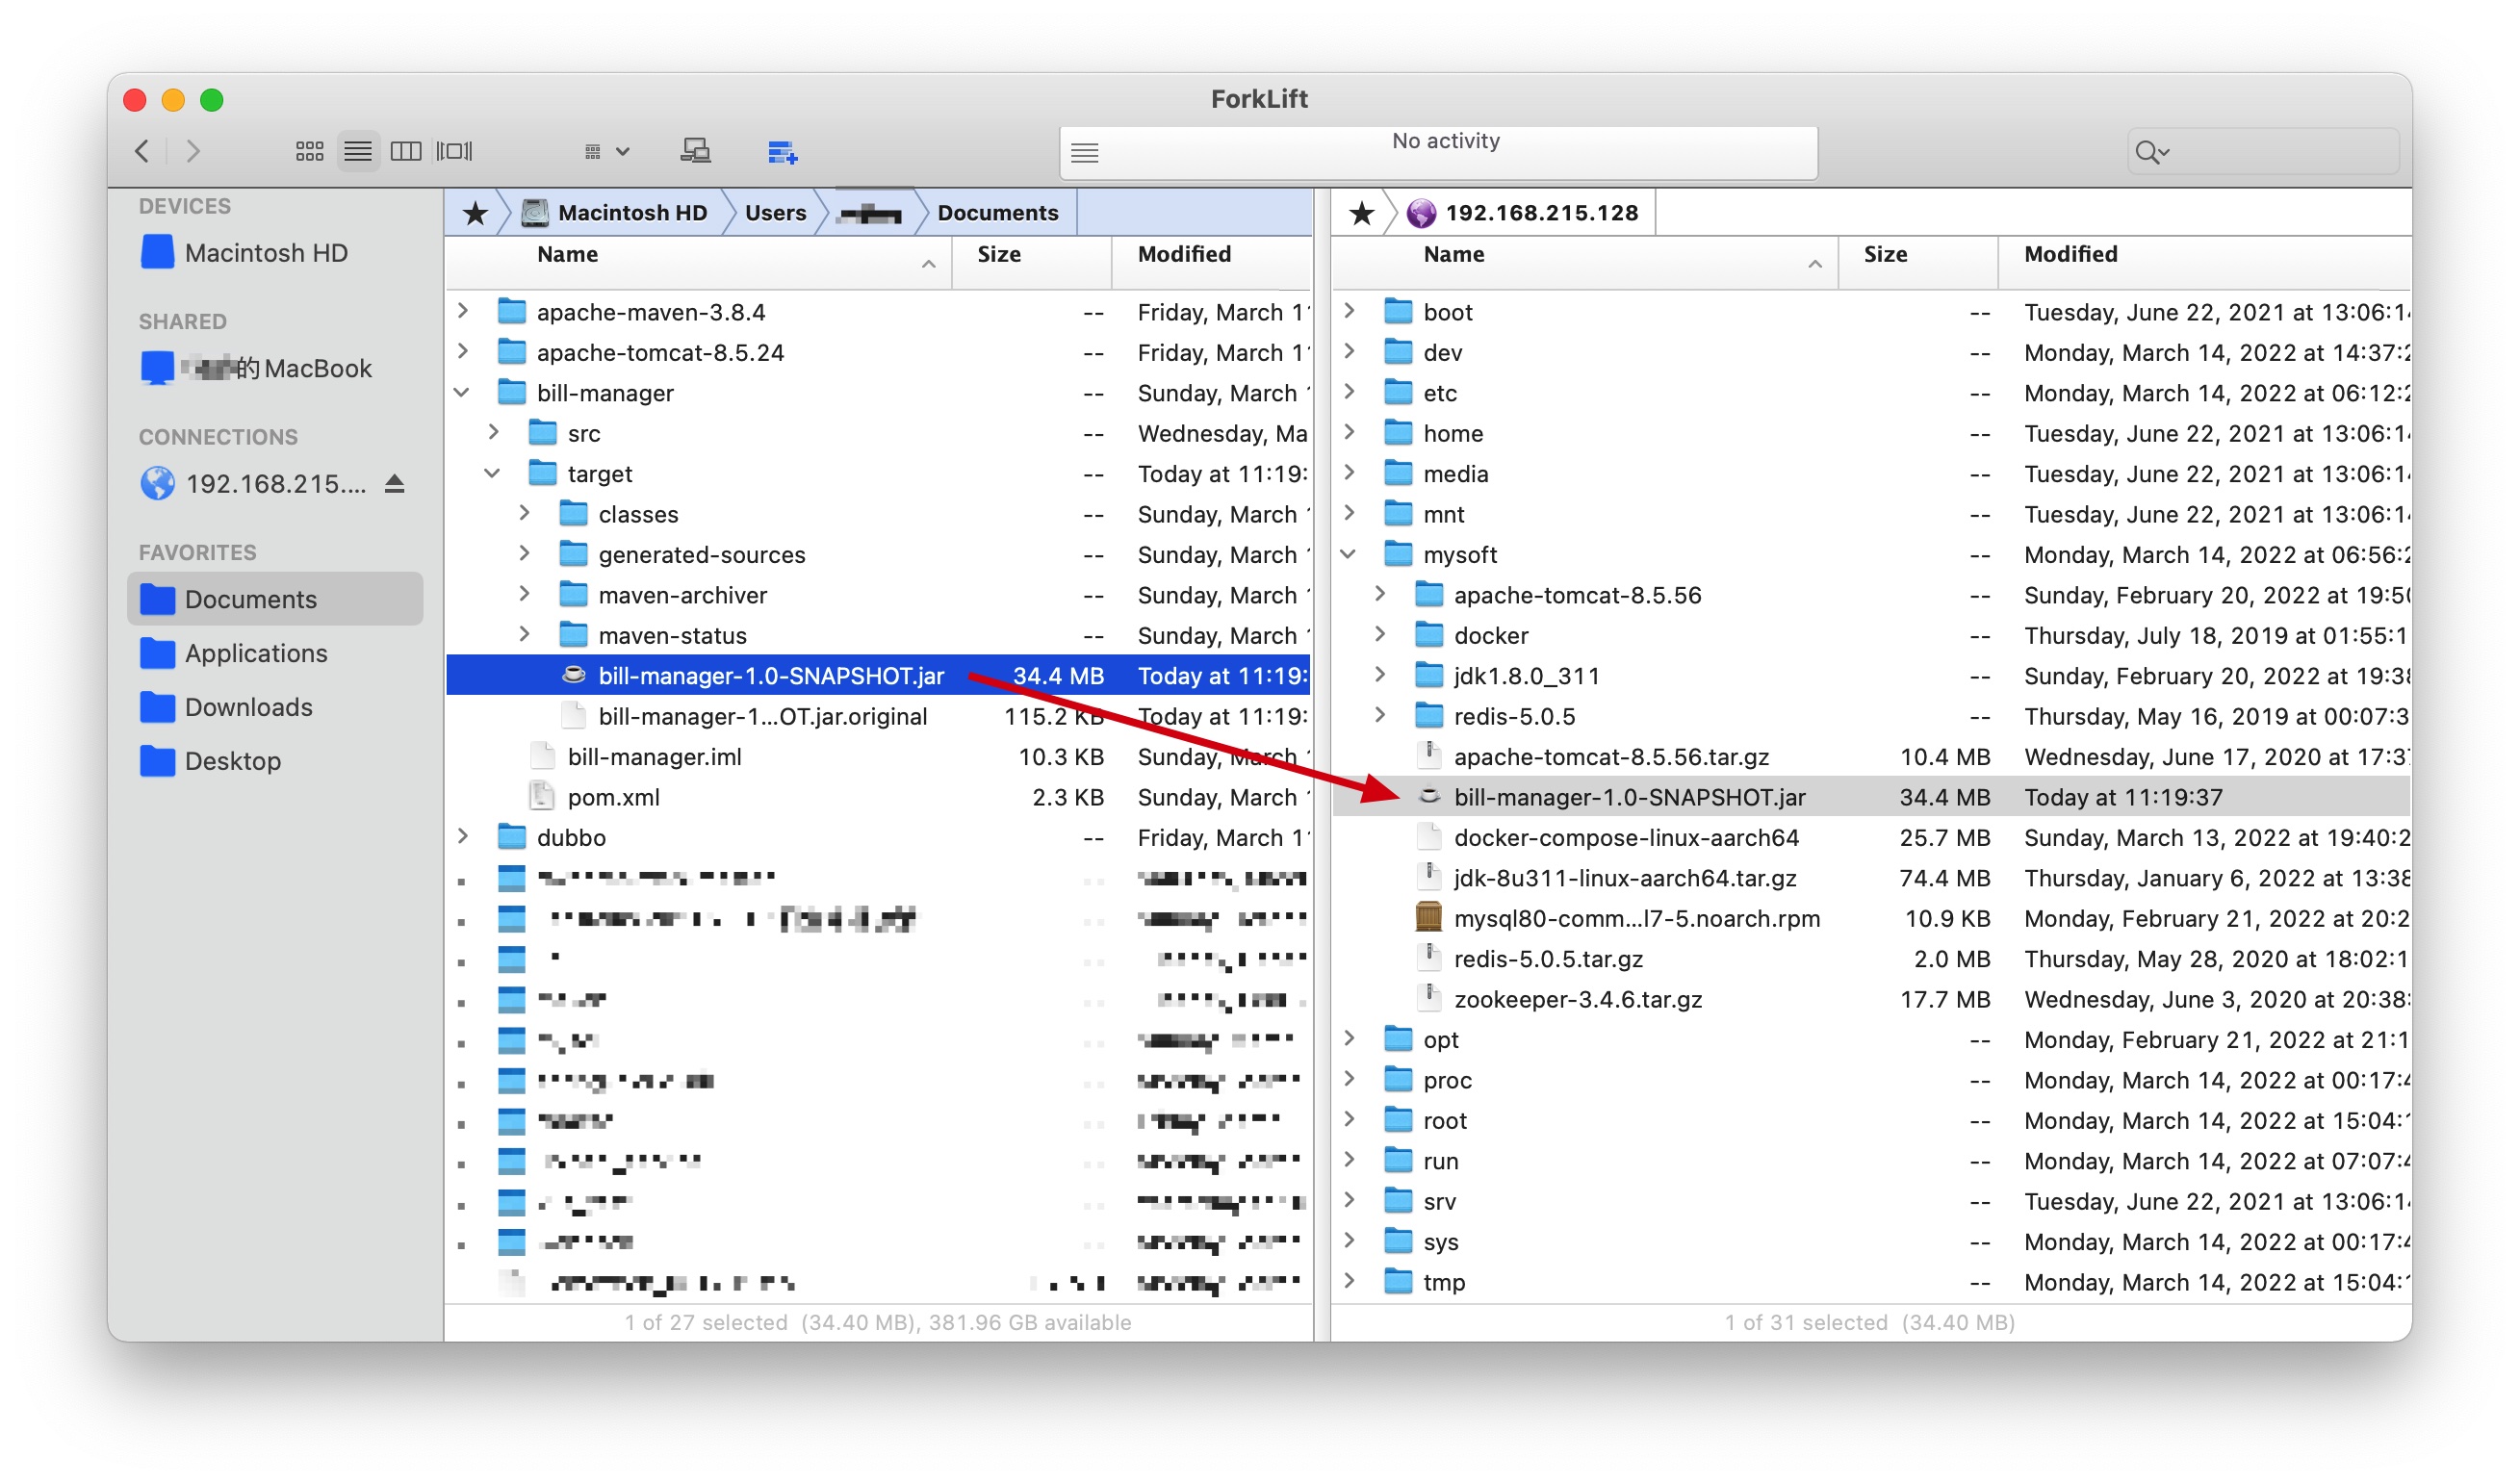Sort right pane by Size column
Viewport: 2520px width, 1484px height.
(x=1918, y=262)
